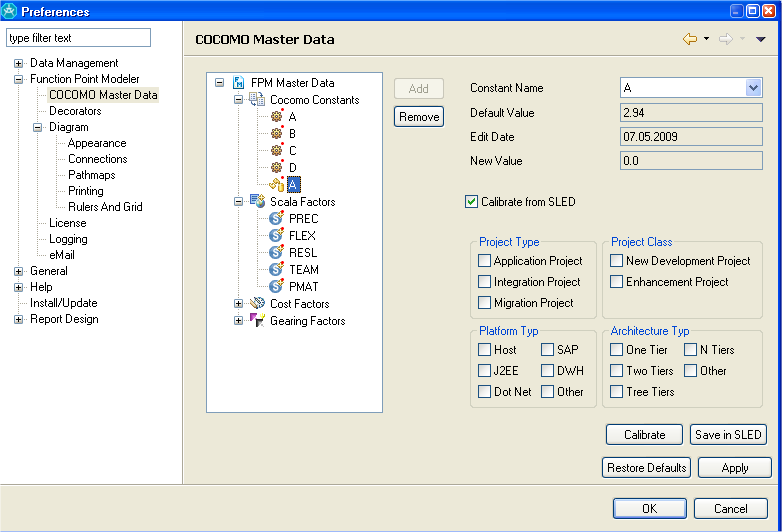Screen dimensions: 782x532
Task: Tick the J2EE platform checkbox
Action: [x=484, y=370]
